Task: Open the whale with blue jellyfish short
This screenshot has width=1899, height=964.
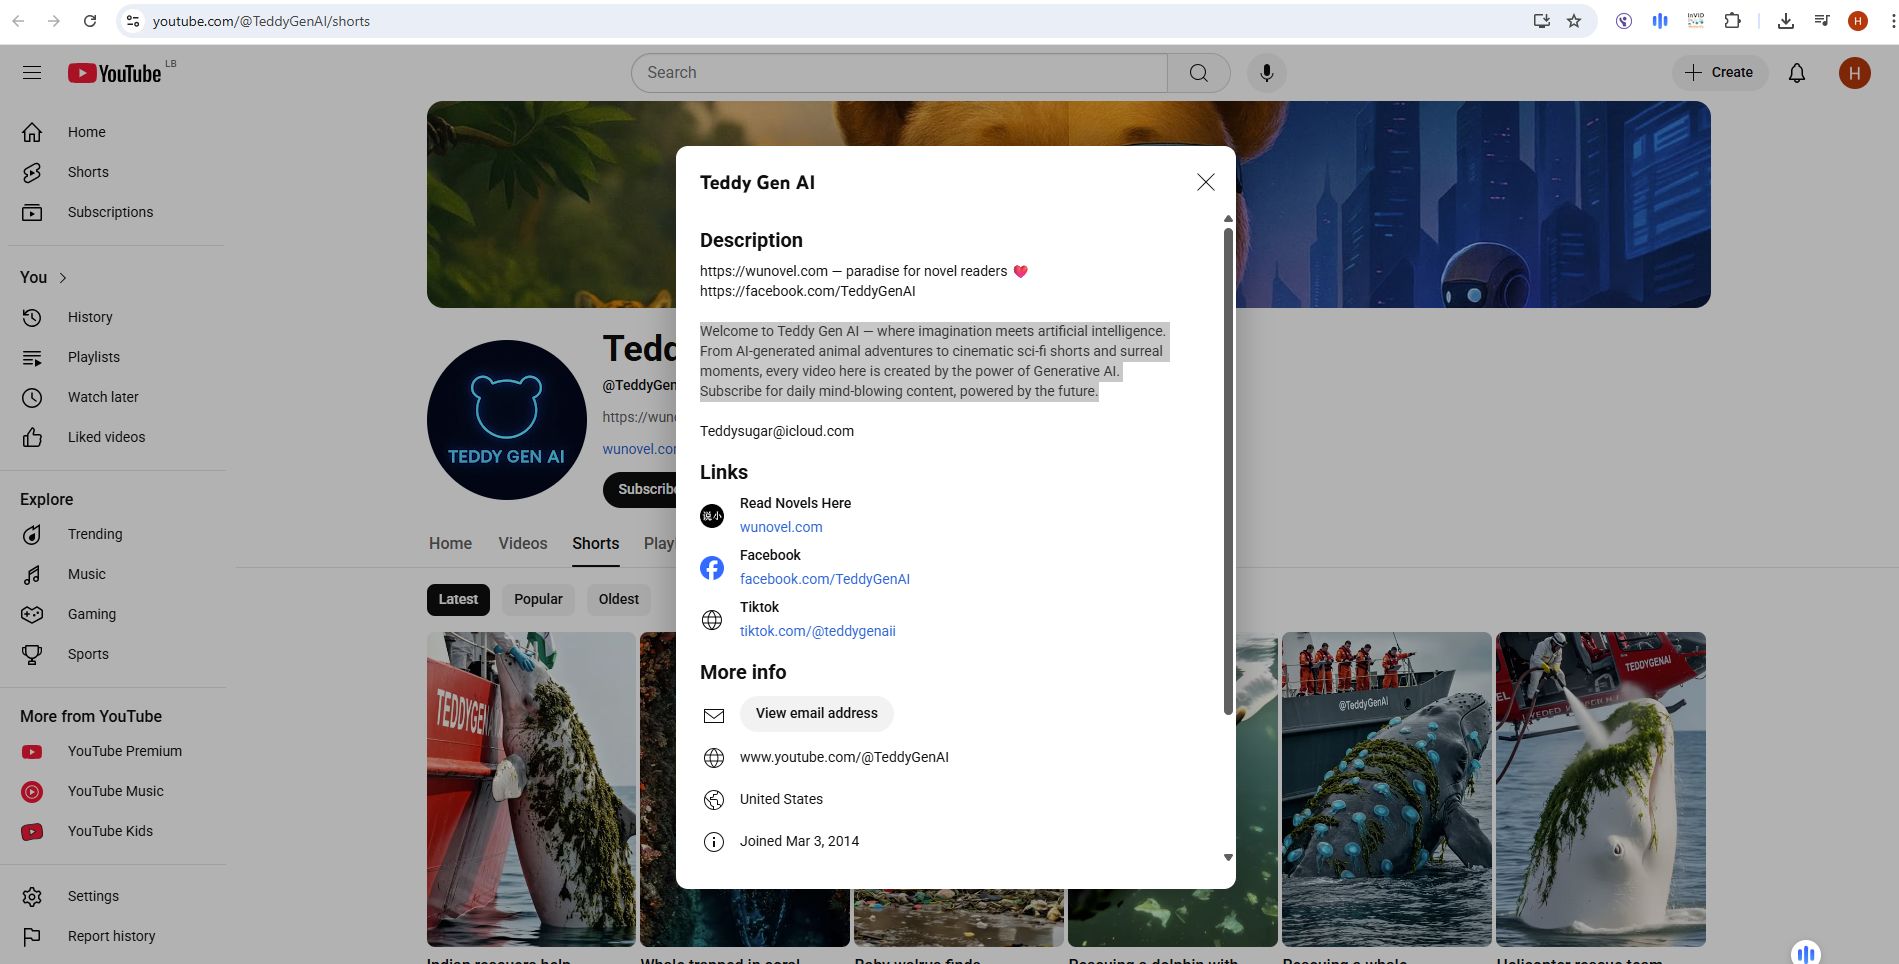Action: pos(1386,789)
